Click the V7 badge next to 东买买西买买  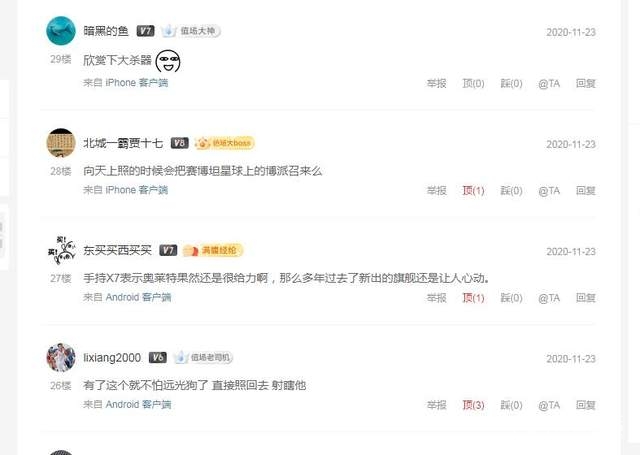click(x=168, y=250)
